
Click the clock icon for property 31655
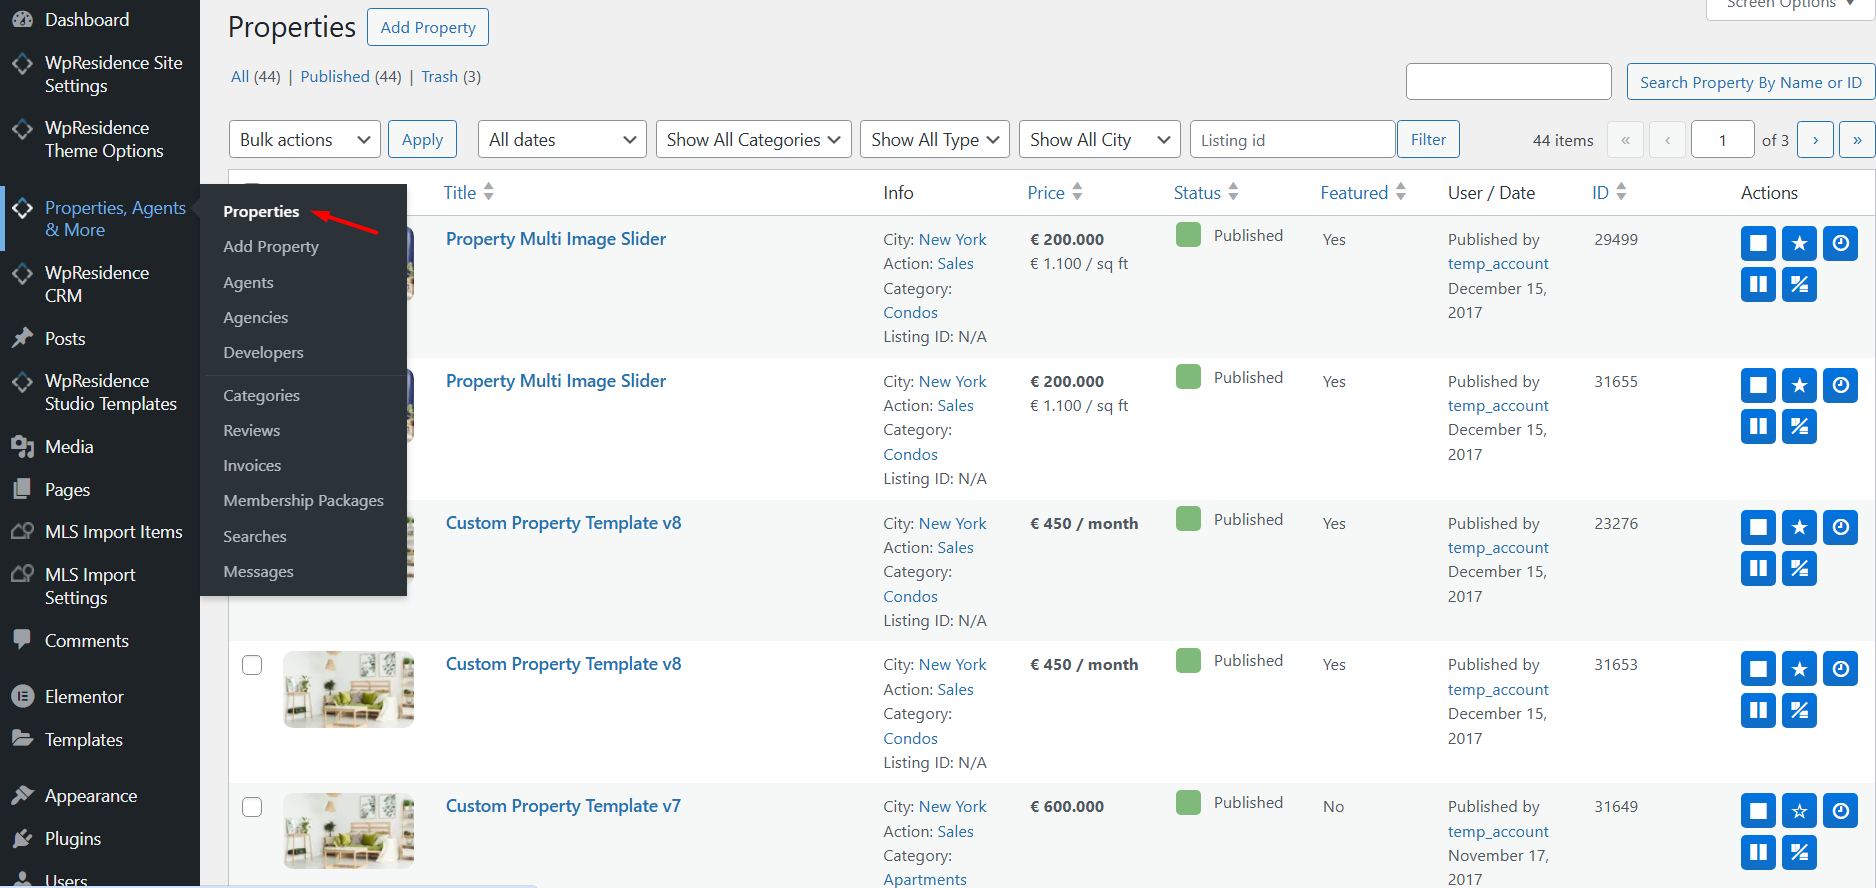pyautogui.click(x=1840, y=385)
